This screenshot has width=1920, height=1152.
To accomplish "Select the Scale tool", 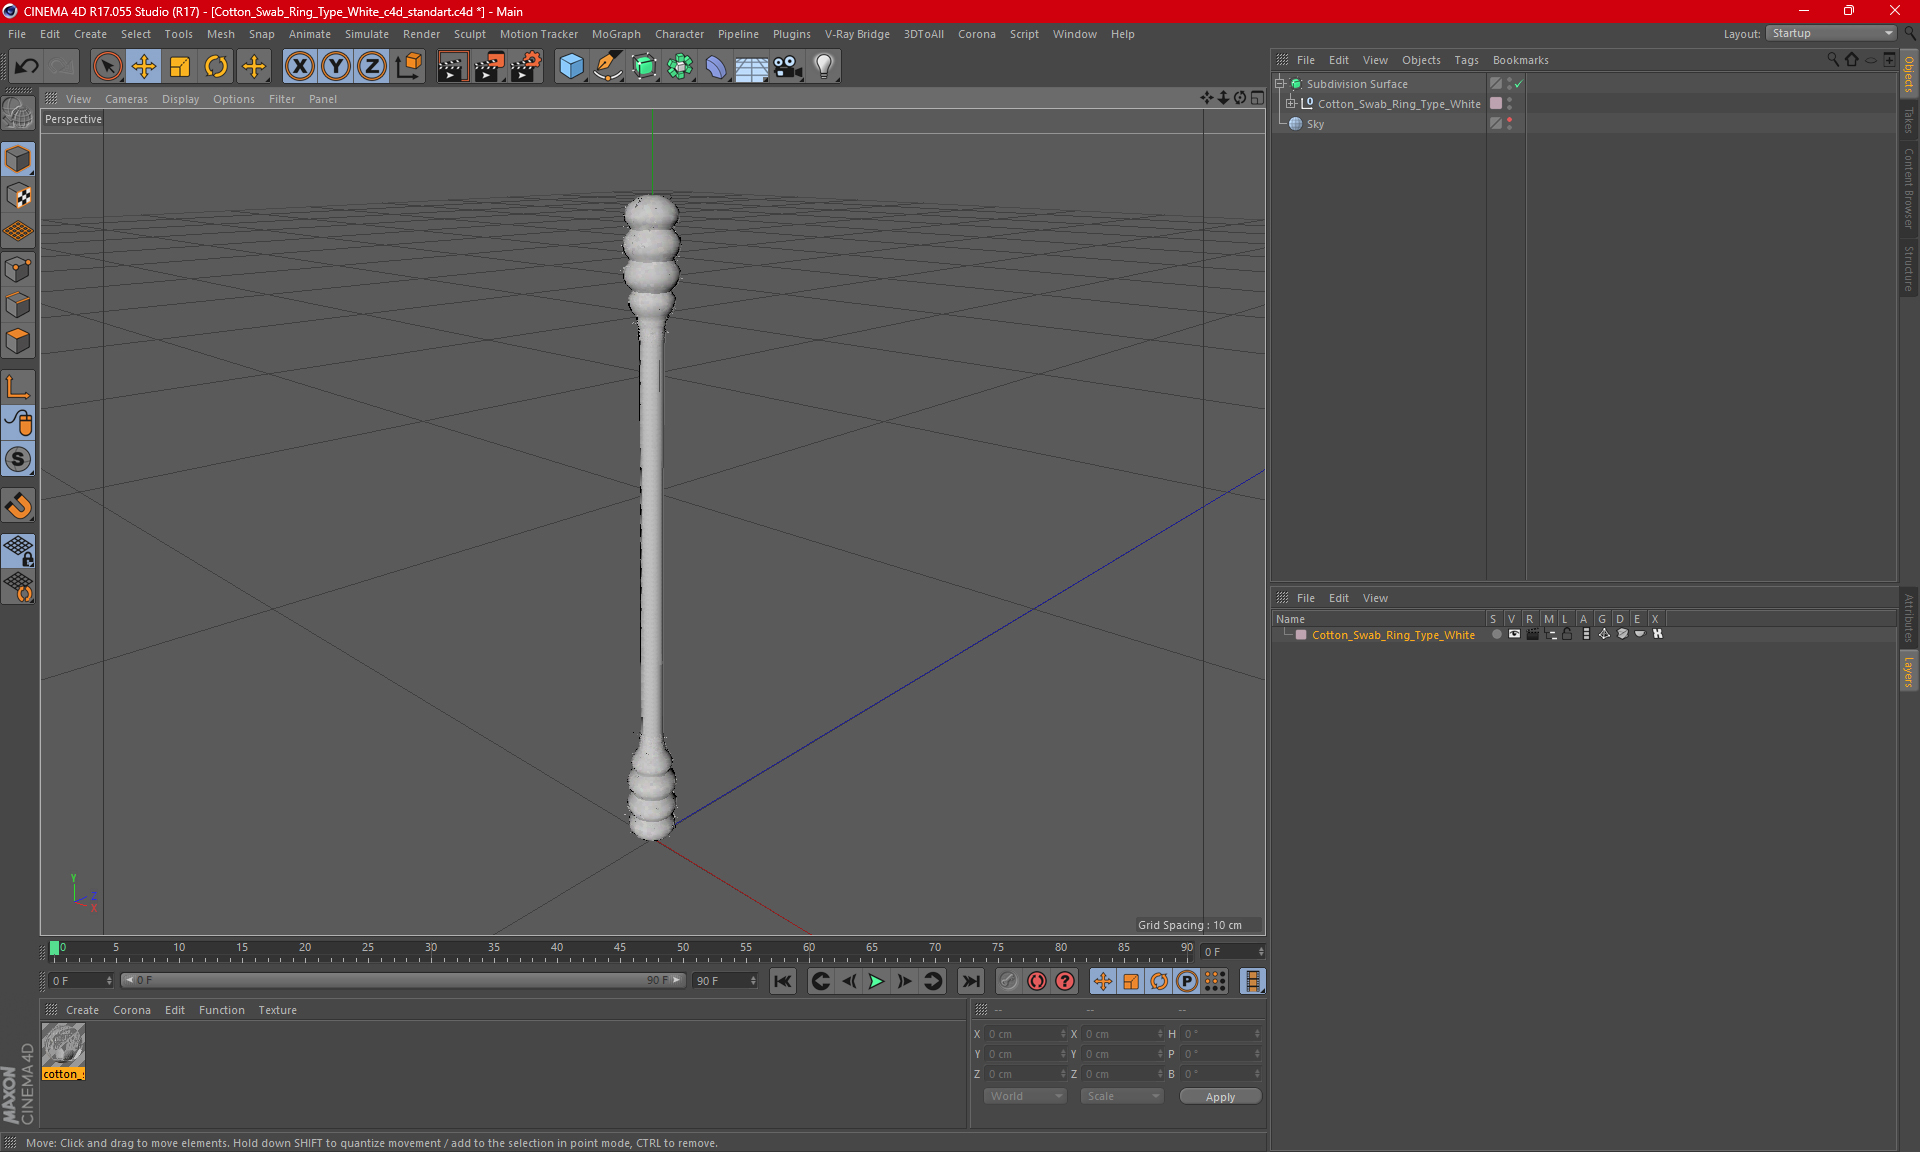I will click(180, 67).
